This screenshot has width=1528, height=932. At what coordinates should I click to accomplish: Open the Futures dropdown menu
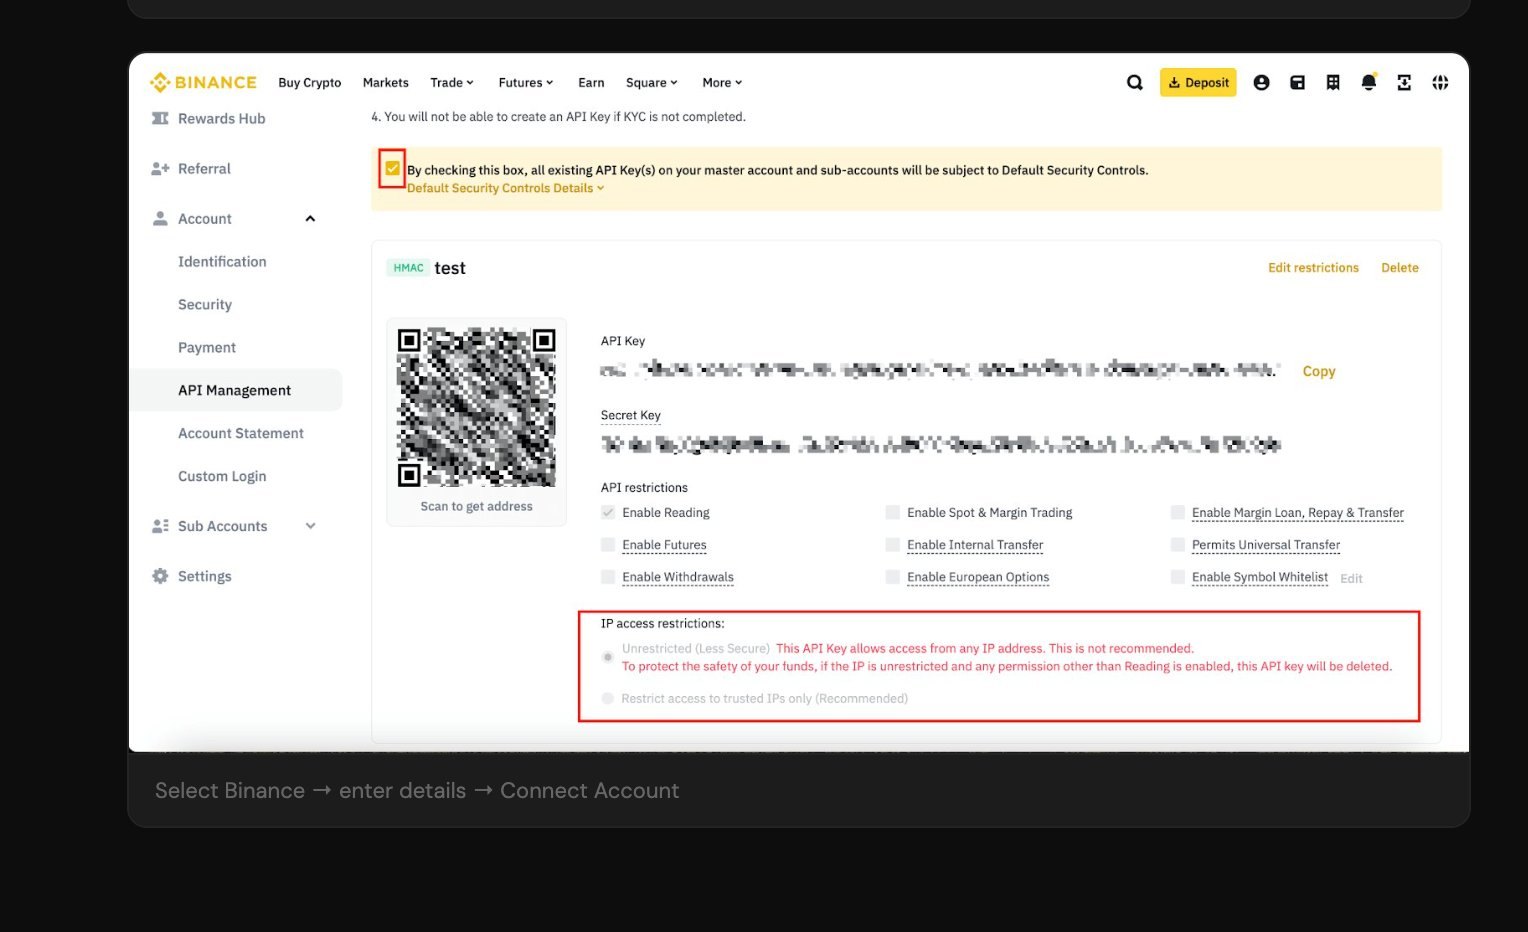(x=526, y=82)
